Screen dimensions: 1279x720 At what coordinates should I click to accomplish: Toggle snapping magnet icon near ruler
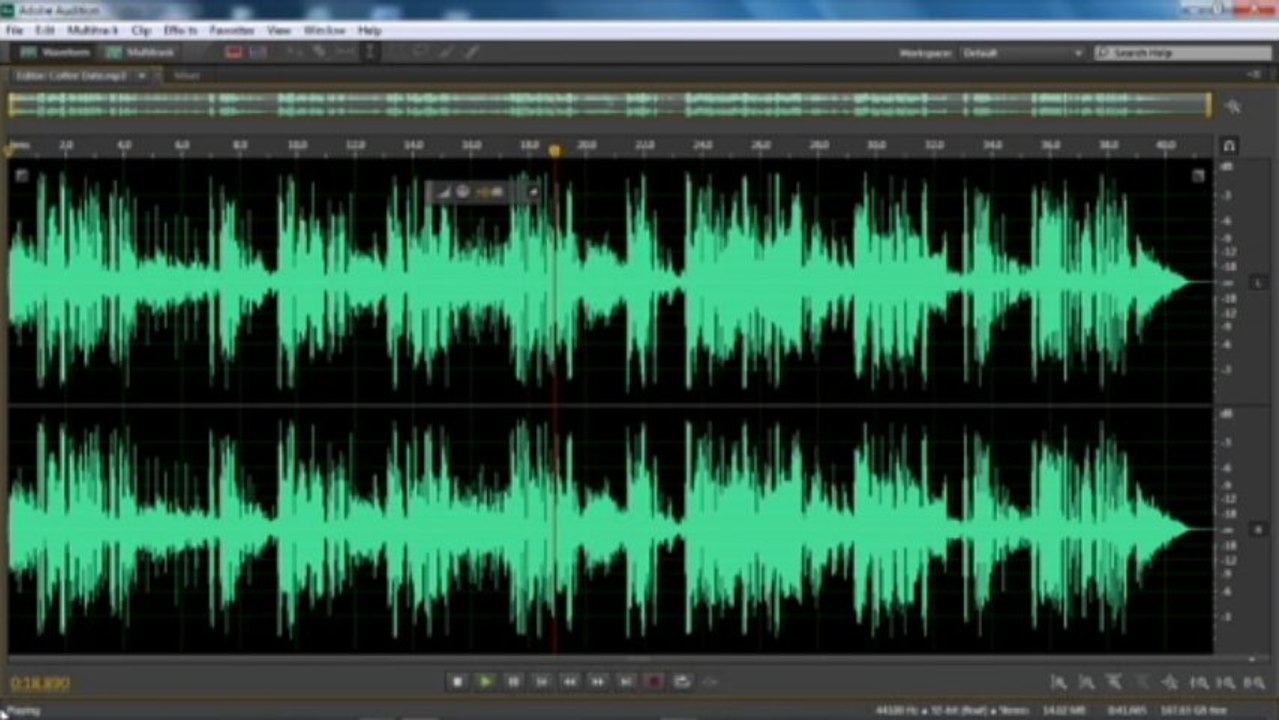point(1229,146)
